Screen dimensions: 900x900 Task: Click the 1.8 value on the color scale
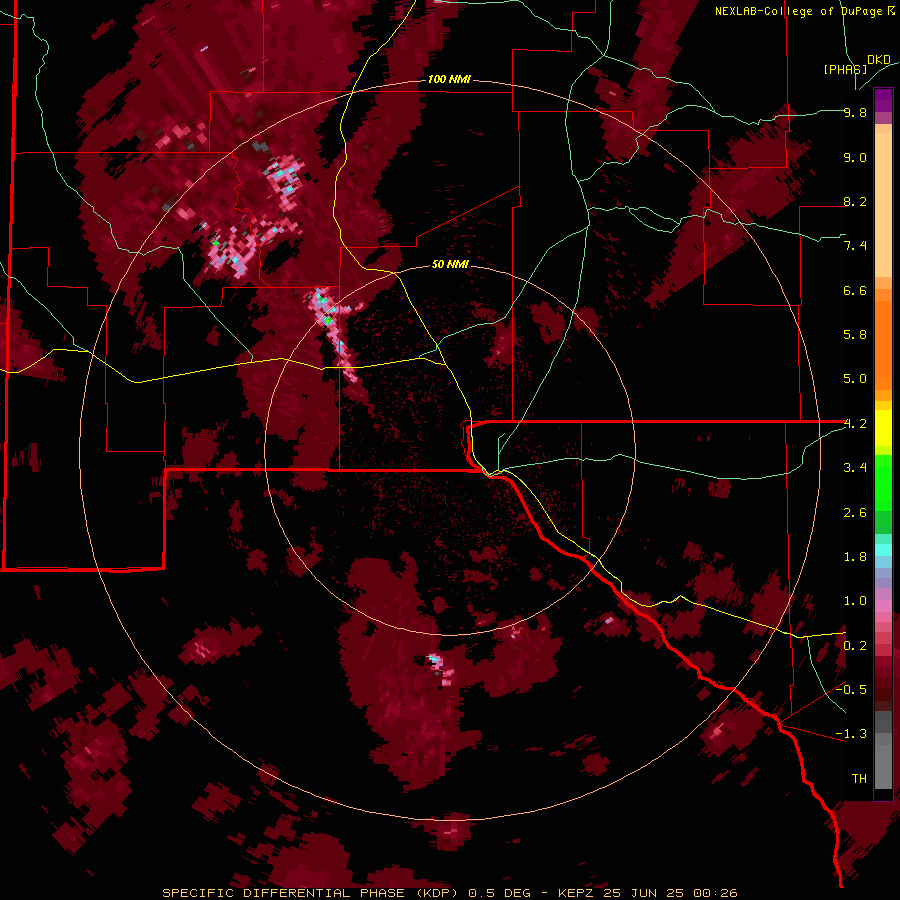855,557
